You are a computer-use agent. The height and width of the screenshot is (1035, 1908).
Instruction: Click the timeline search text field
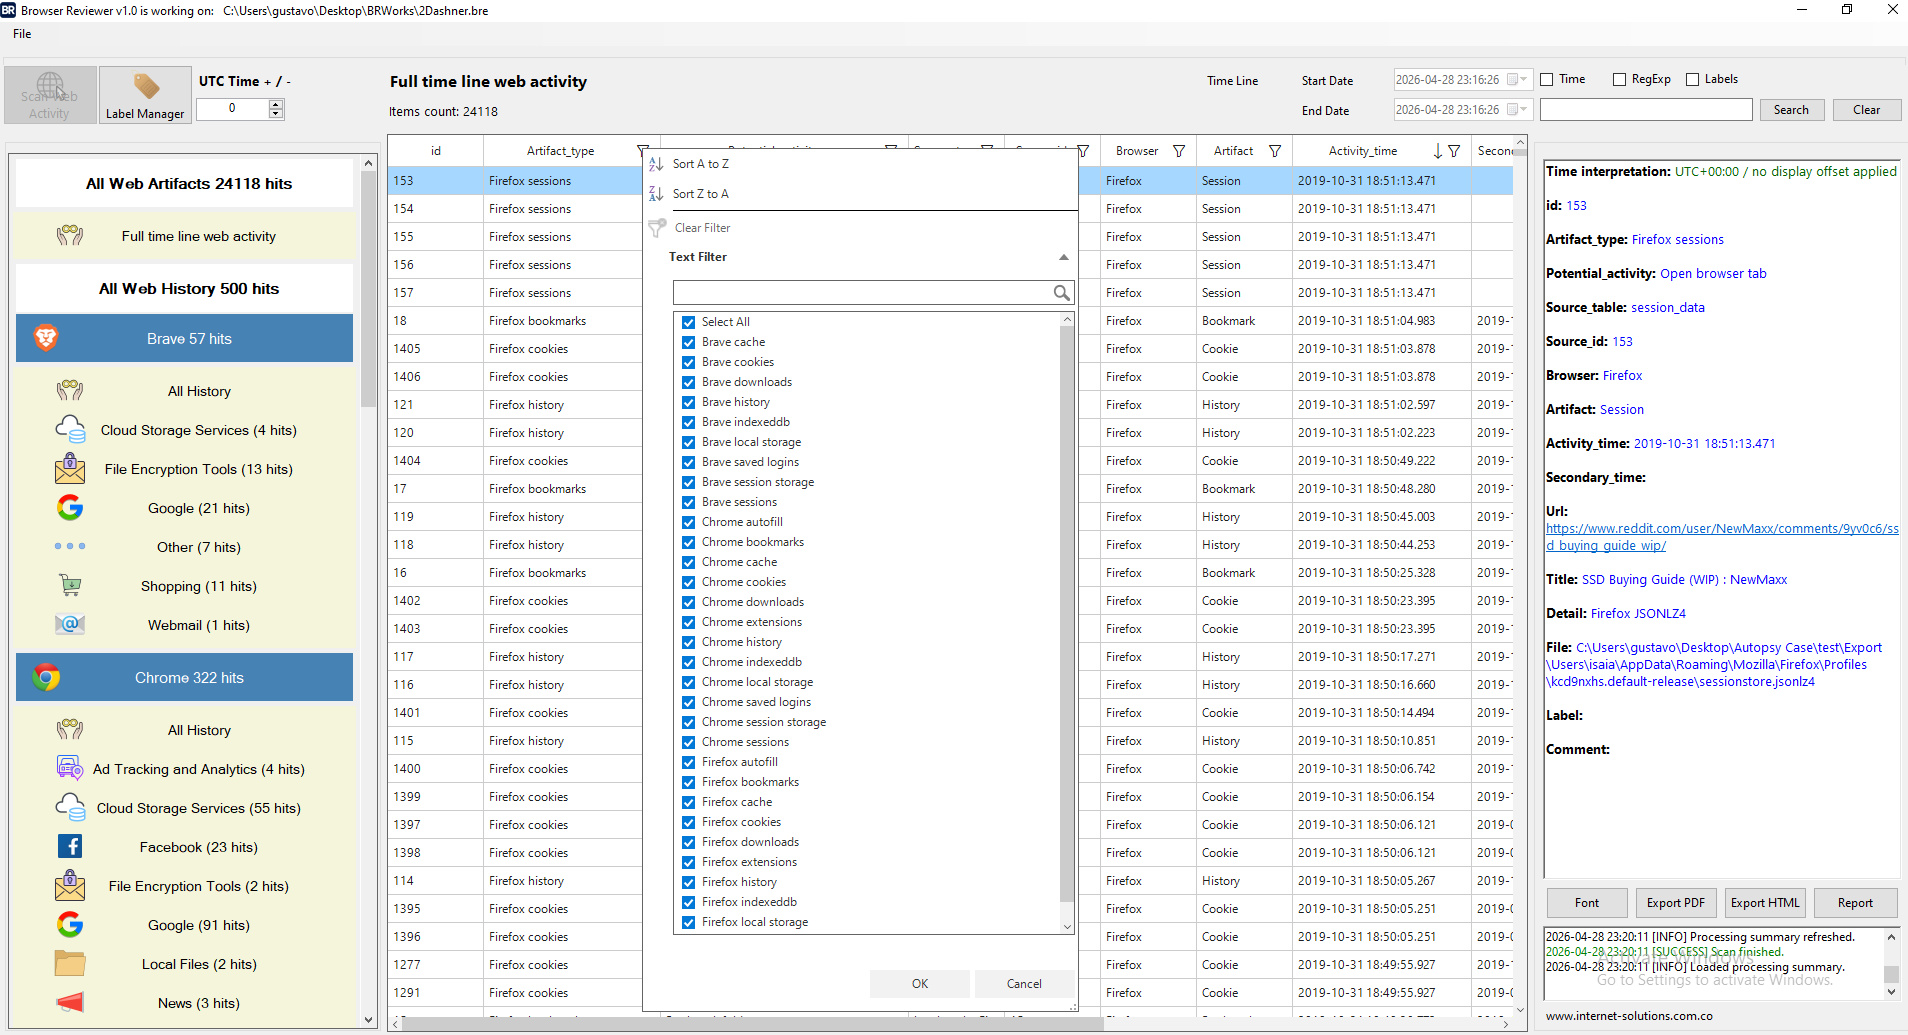click(1646, 110)
